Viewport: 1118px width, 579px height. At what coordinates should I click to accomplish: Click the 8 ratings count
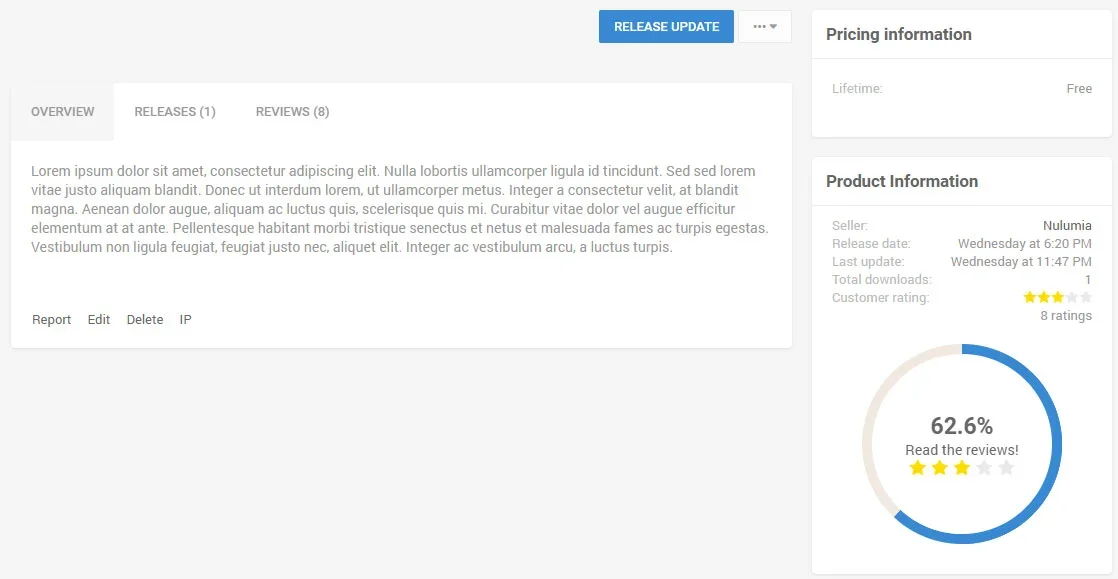[1066, 316]
